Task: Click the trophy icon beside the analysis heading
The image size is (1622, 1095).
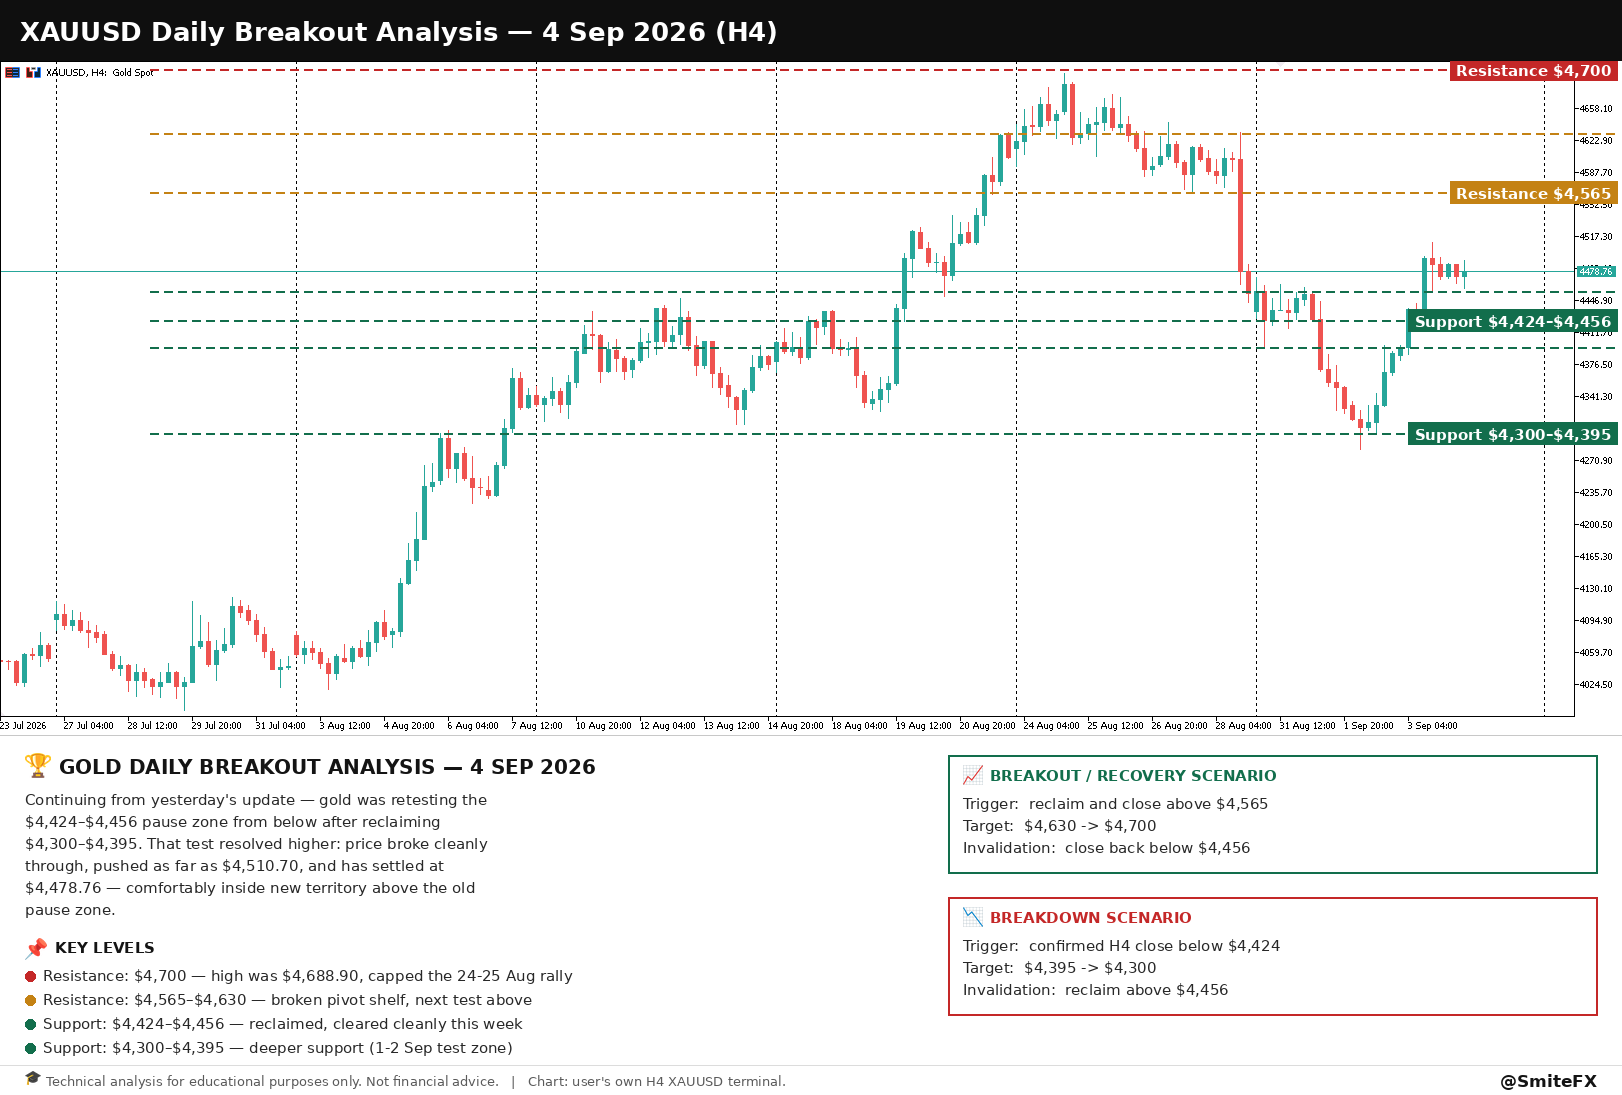Action: (x=37, y=766)
